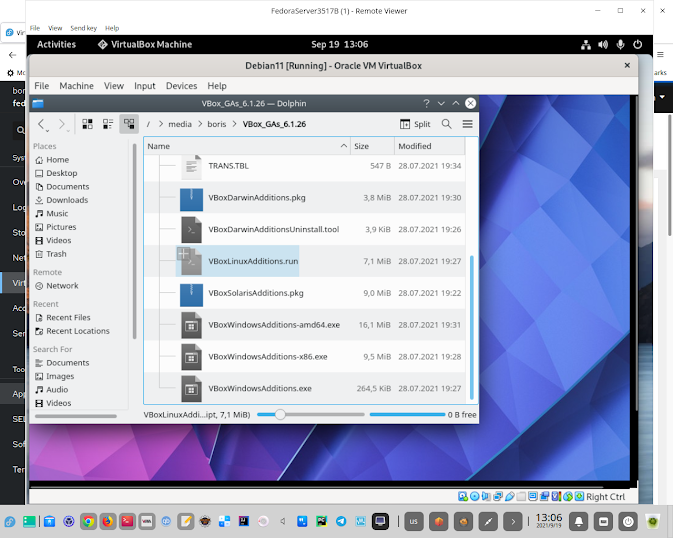Click the free space bar in status bar
This screenshot has height=538, width=673.
pos(407,415)
